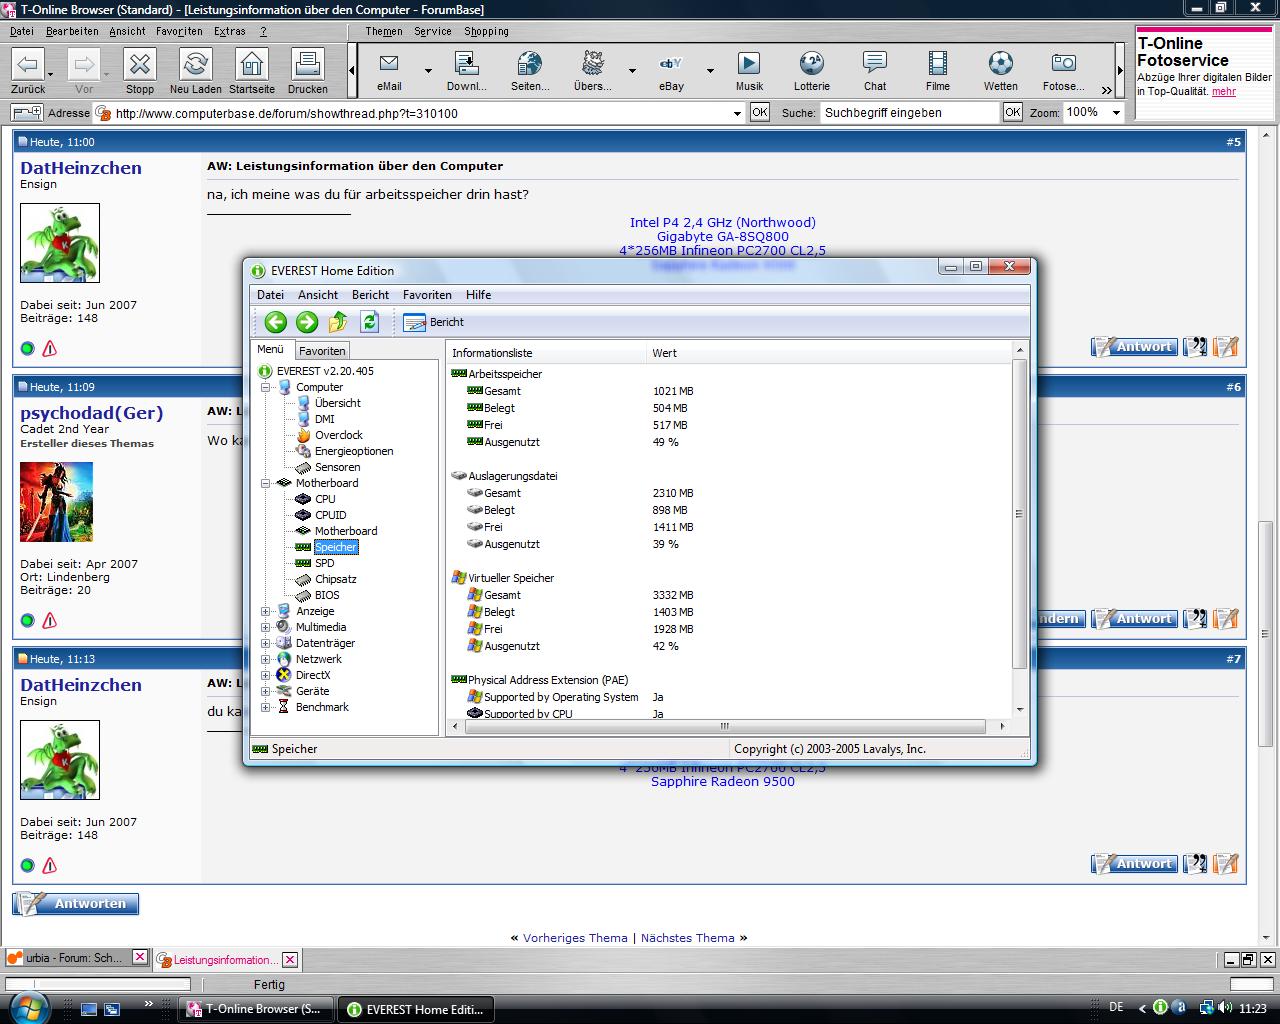Click the DatHeinzchen avatar in post #5
The height and width of the screenshot is (1024, 1280).
(60, 243)
